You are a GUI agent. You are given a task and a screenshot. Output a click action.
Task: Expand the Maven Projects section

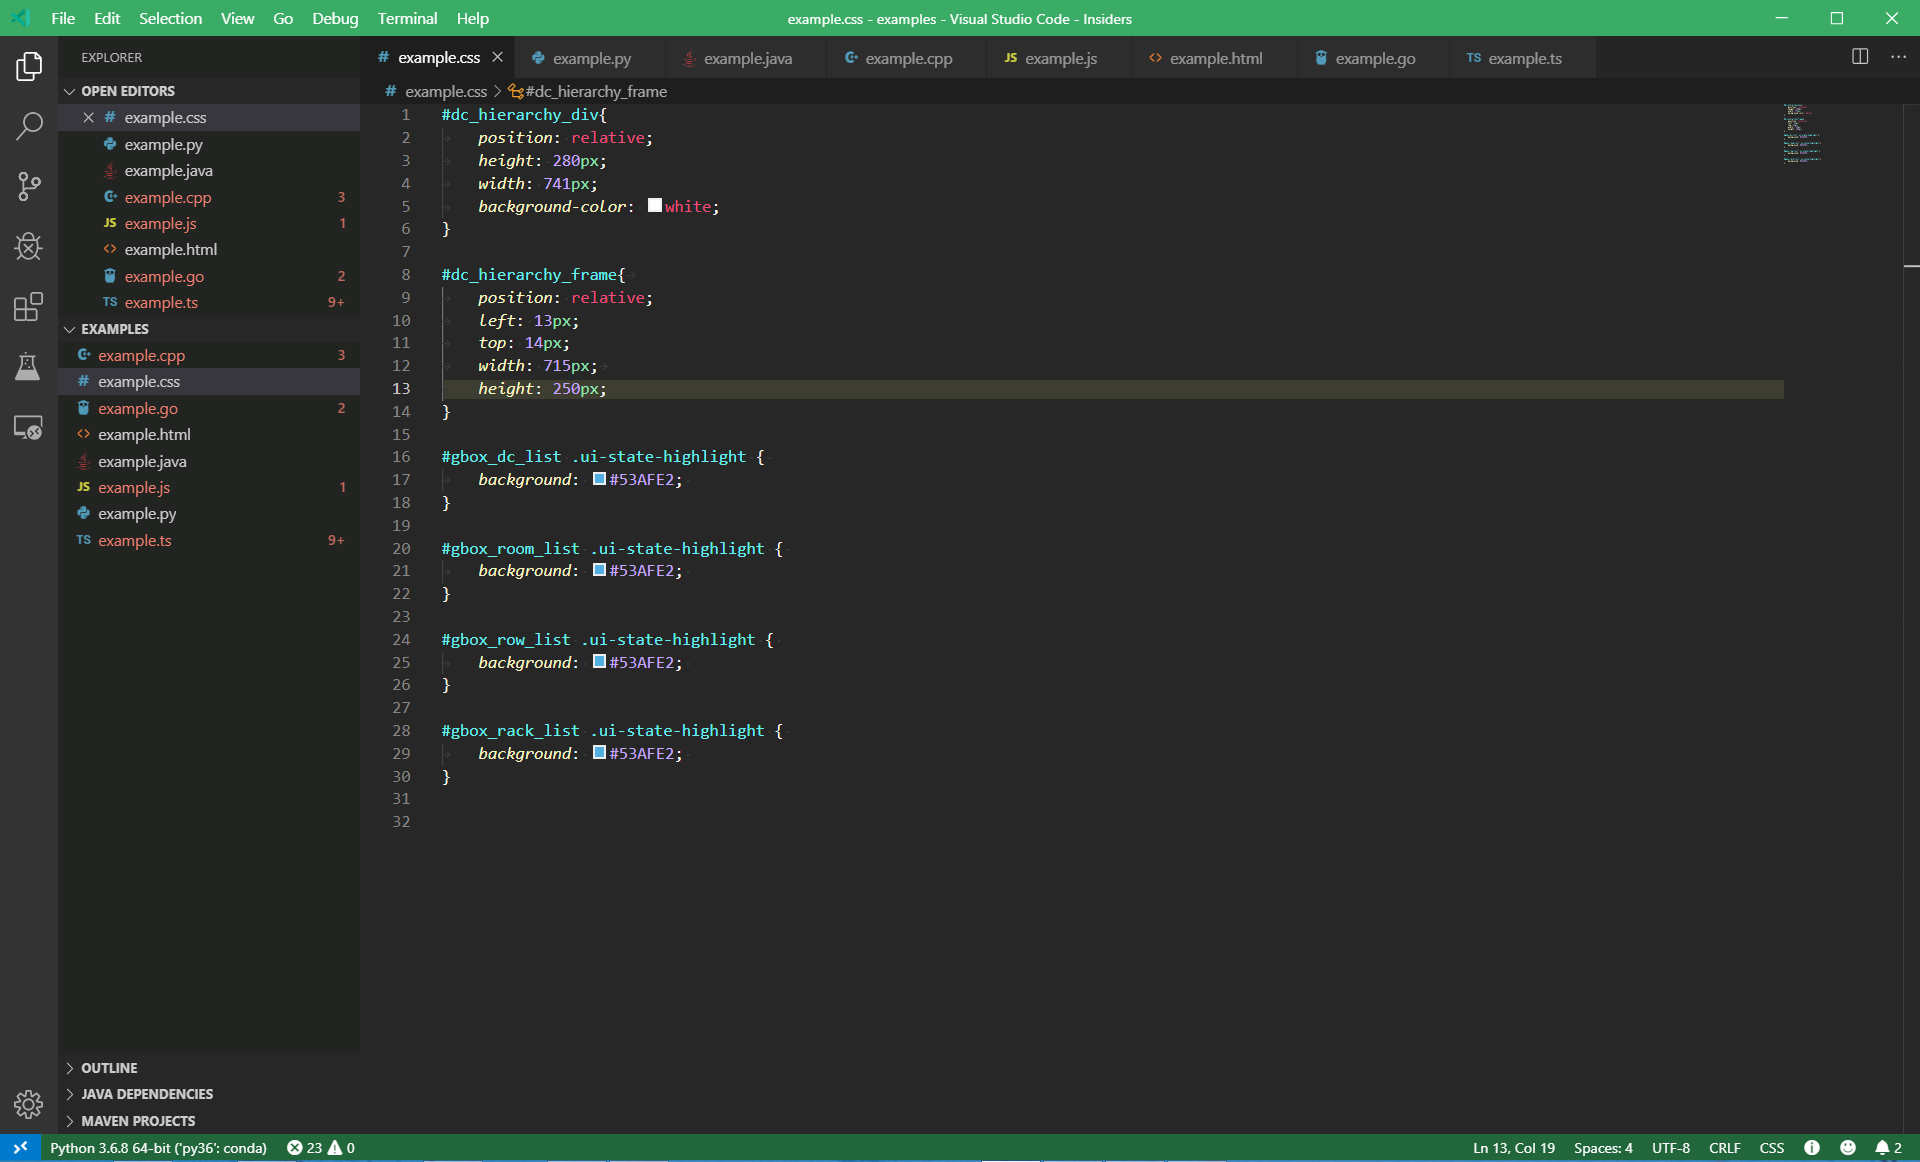(138, 1121)
